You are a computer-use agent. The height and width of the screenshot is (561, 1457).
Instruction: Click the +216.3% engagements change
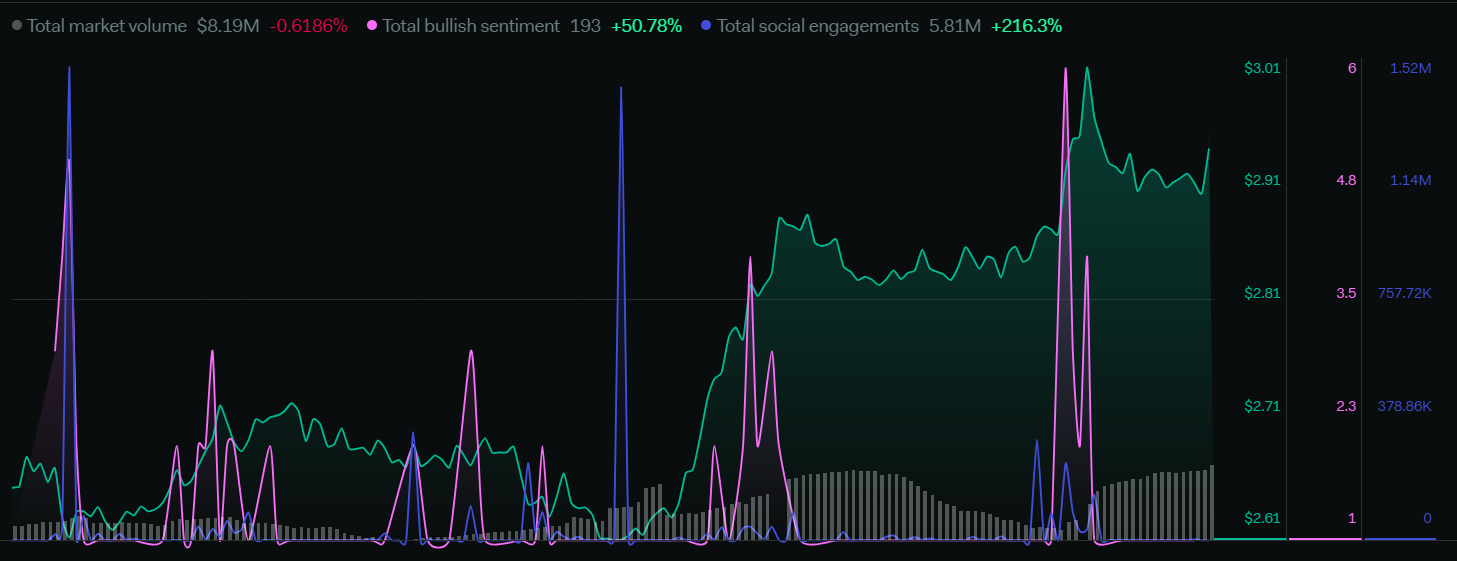(x=1026, y=26)
